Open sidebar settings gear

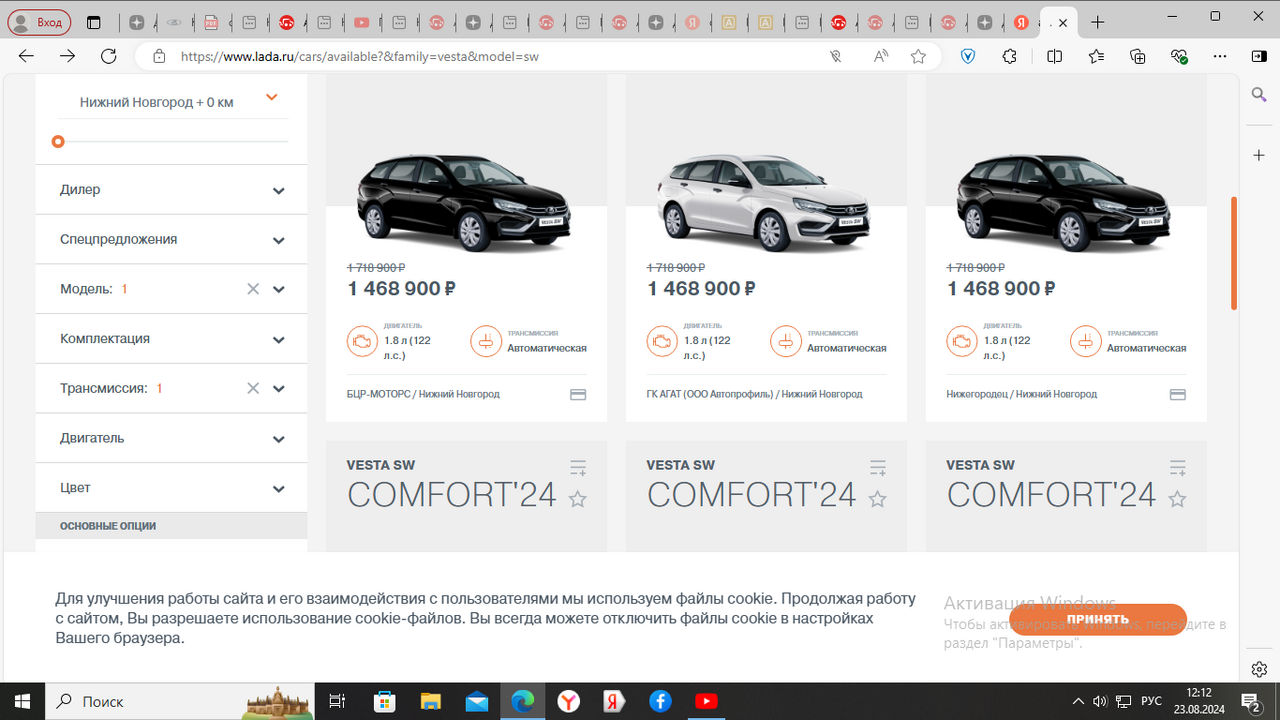(x=1259, y=669)
